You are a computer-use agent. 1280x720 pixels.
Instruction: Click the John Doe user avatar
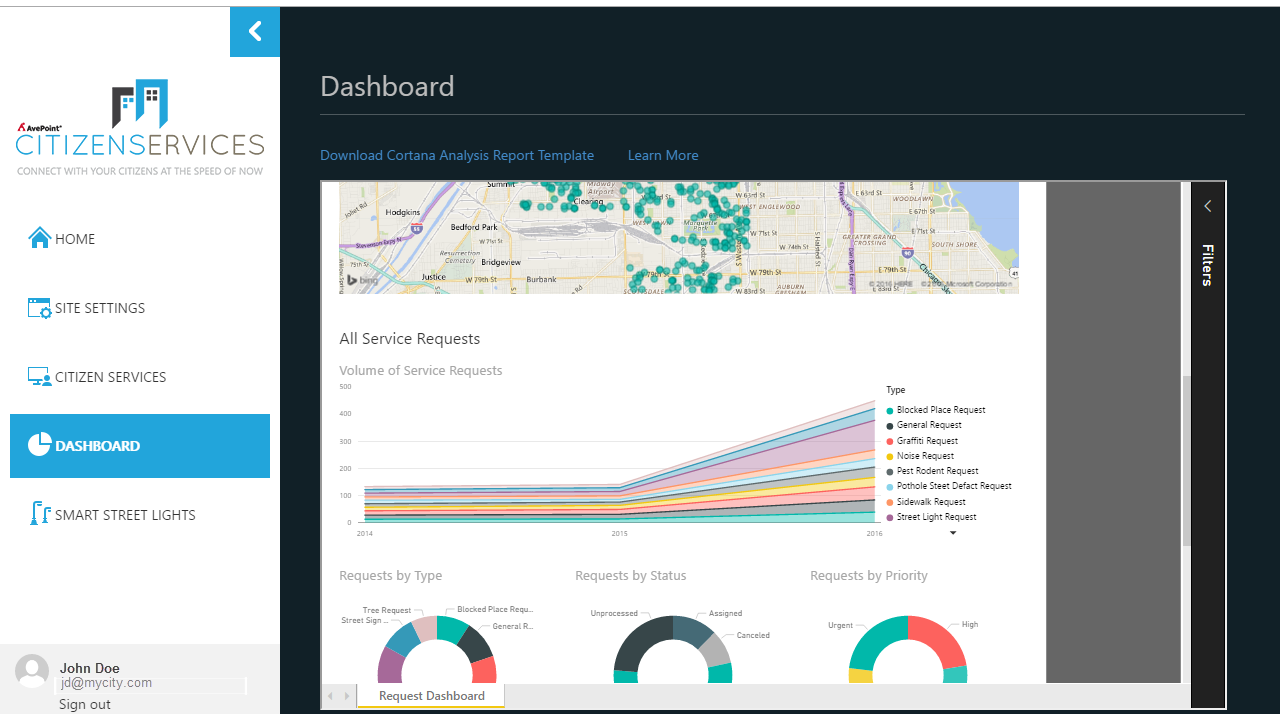(32, 671)
